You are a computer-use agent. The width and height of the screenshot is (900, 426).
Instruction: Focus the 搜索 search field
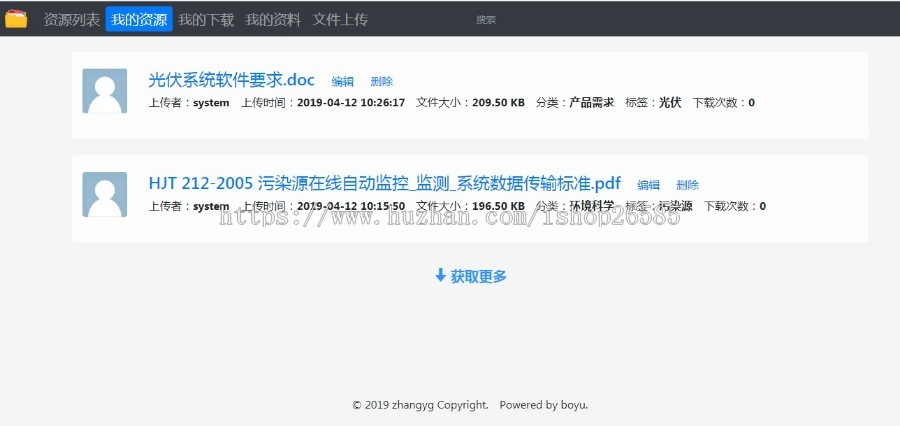pos(486,20)
